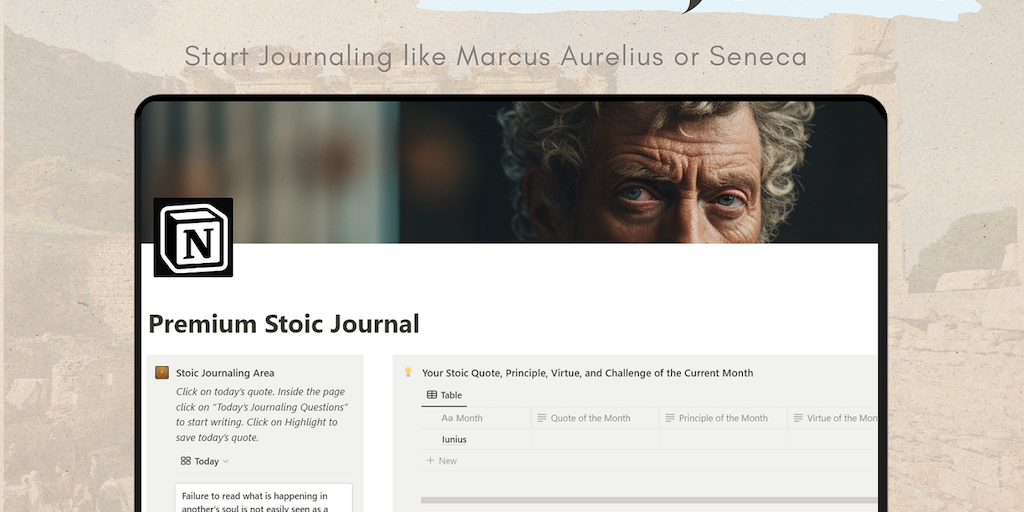Image resolution: width=1024 pixels, height=512 pixels.
Task: Click the text icon of Quote of the Month
Action: point(541,418)
